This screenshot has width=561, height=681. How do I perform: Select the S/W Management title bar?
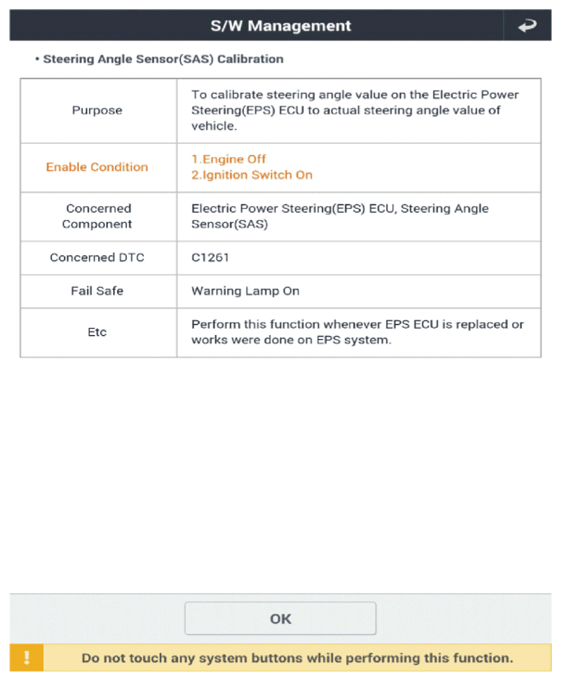(280, 26)
